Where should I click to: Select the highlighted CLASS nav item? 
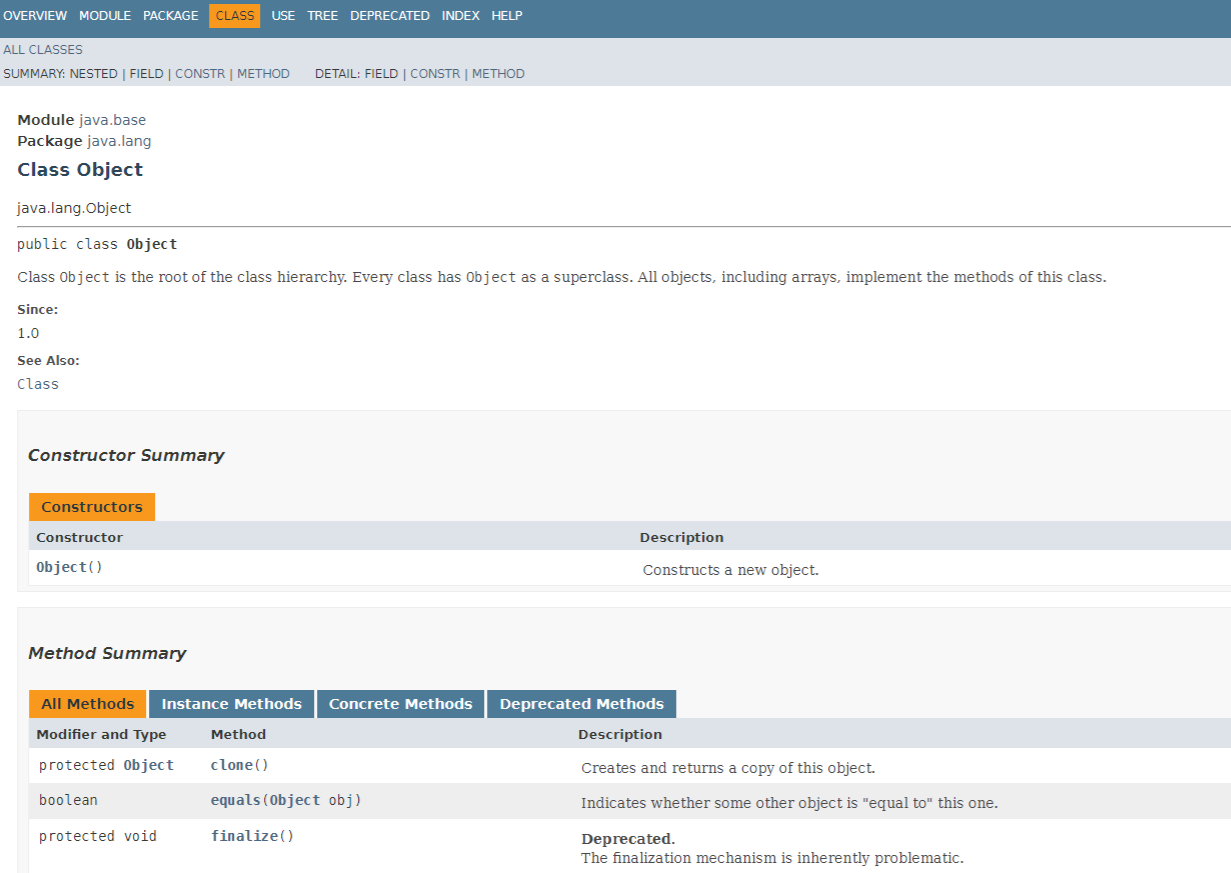[x=235, y=16]
